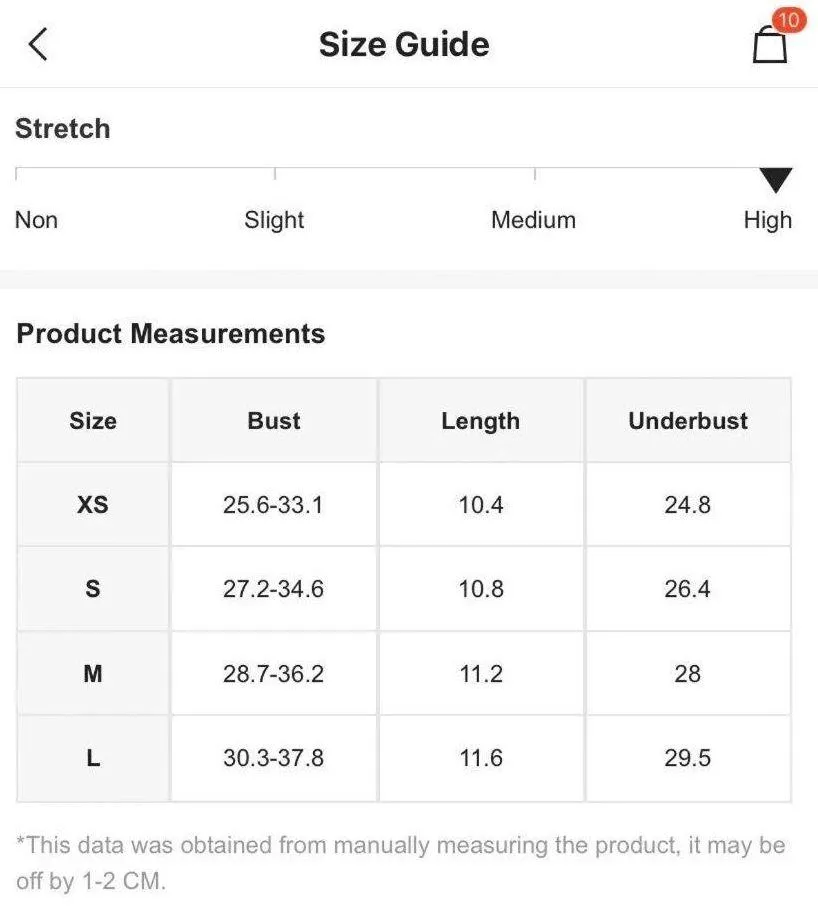Screen dimensions: 818x912
Task: Click the High stretch triangle marker
Action: tap(776, 180)
